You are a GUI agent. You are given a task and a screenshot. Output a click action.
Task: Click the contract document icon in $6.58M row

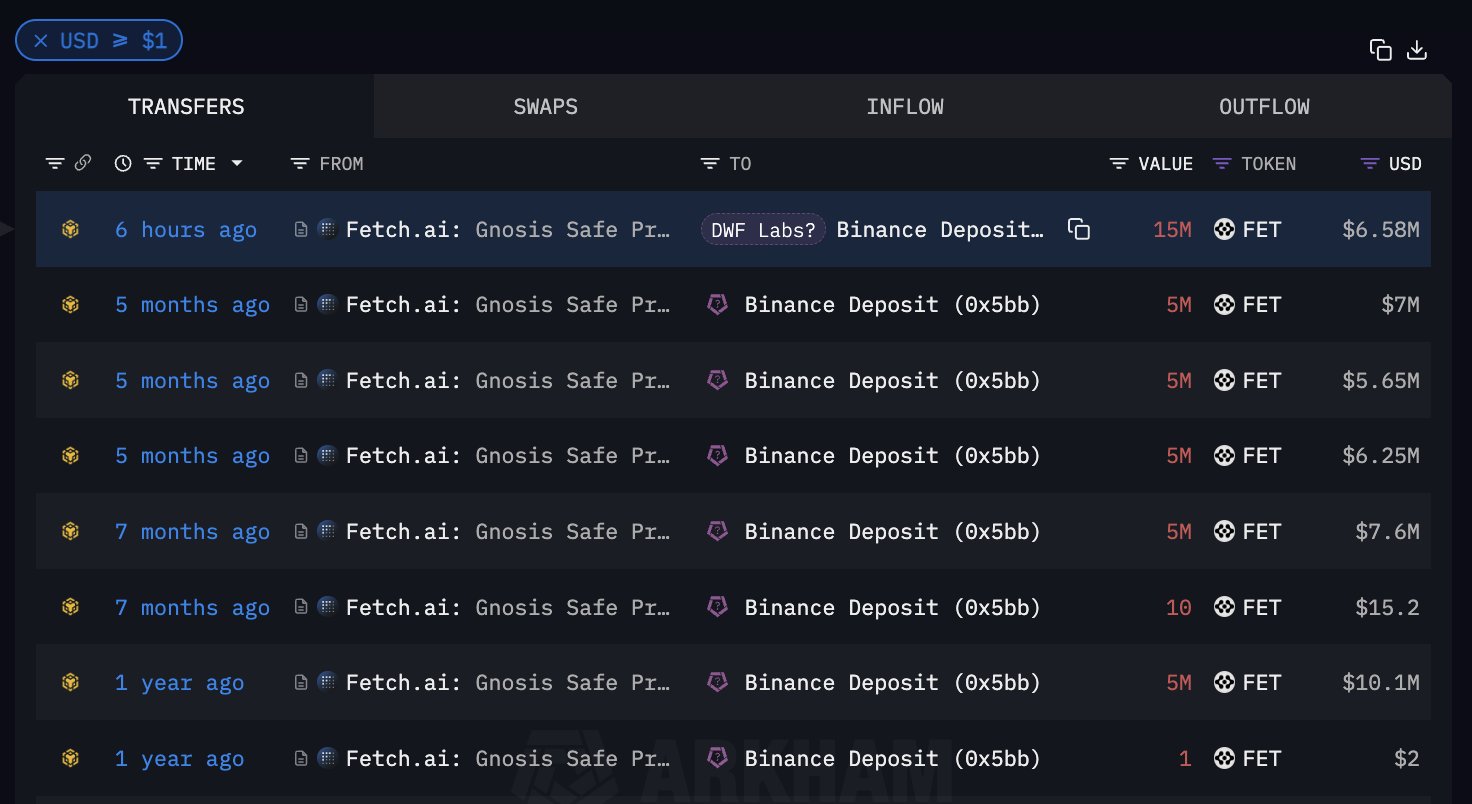coord(300,229)
